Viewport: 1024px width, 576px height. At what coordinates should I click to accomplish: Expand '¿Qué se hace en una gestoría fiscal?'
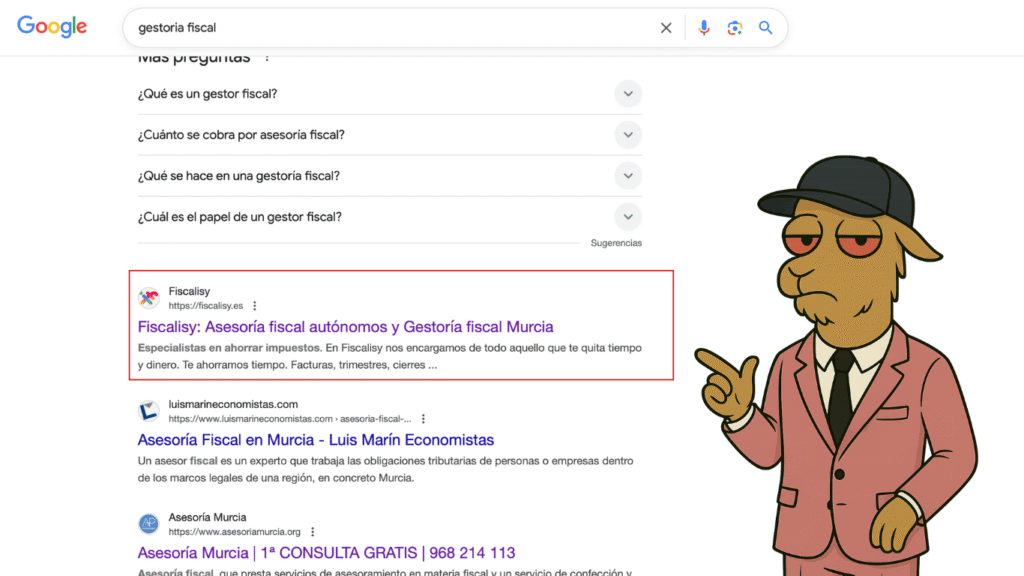[x=389, y=176]
